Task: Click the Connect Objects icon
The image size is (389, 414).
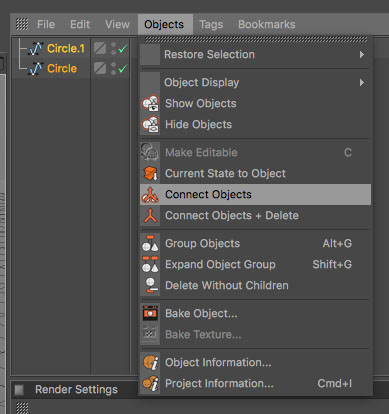Action: (150, 195)
